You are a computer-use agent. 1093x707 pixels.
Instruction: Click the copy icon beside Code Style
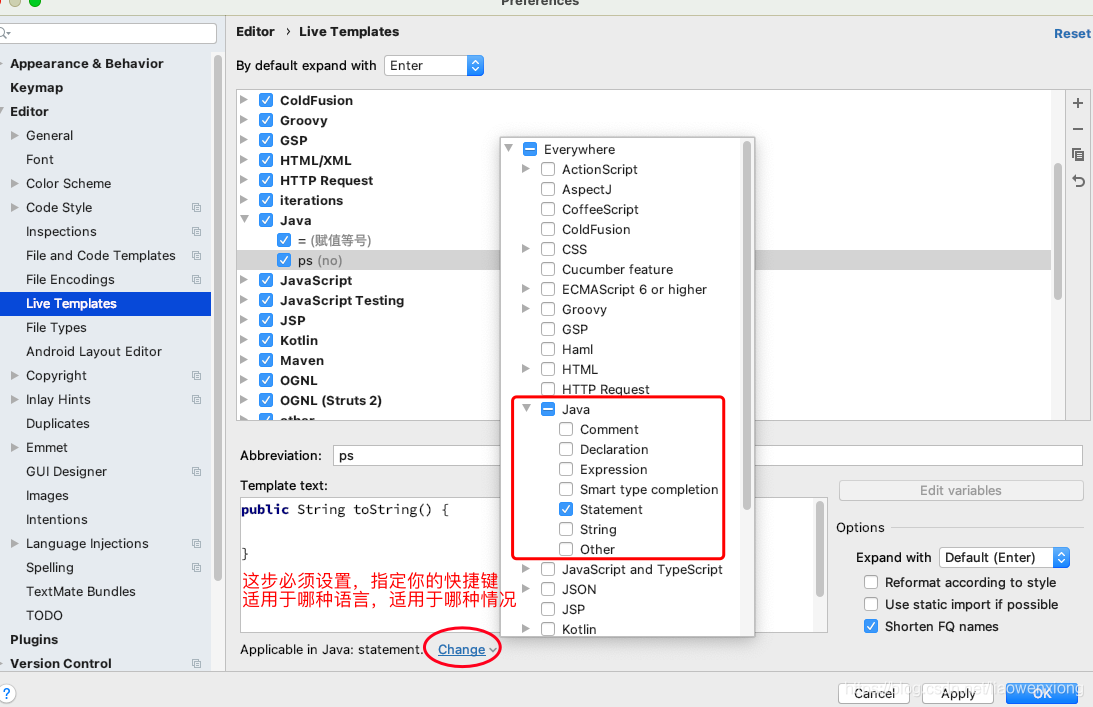197,208
